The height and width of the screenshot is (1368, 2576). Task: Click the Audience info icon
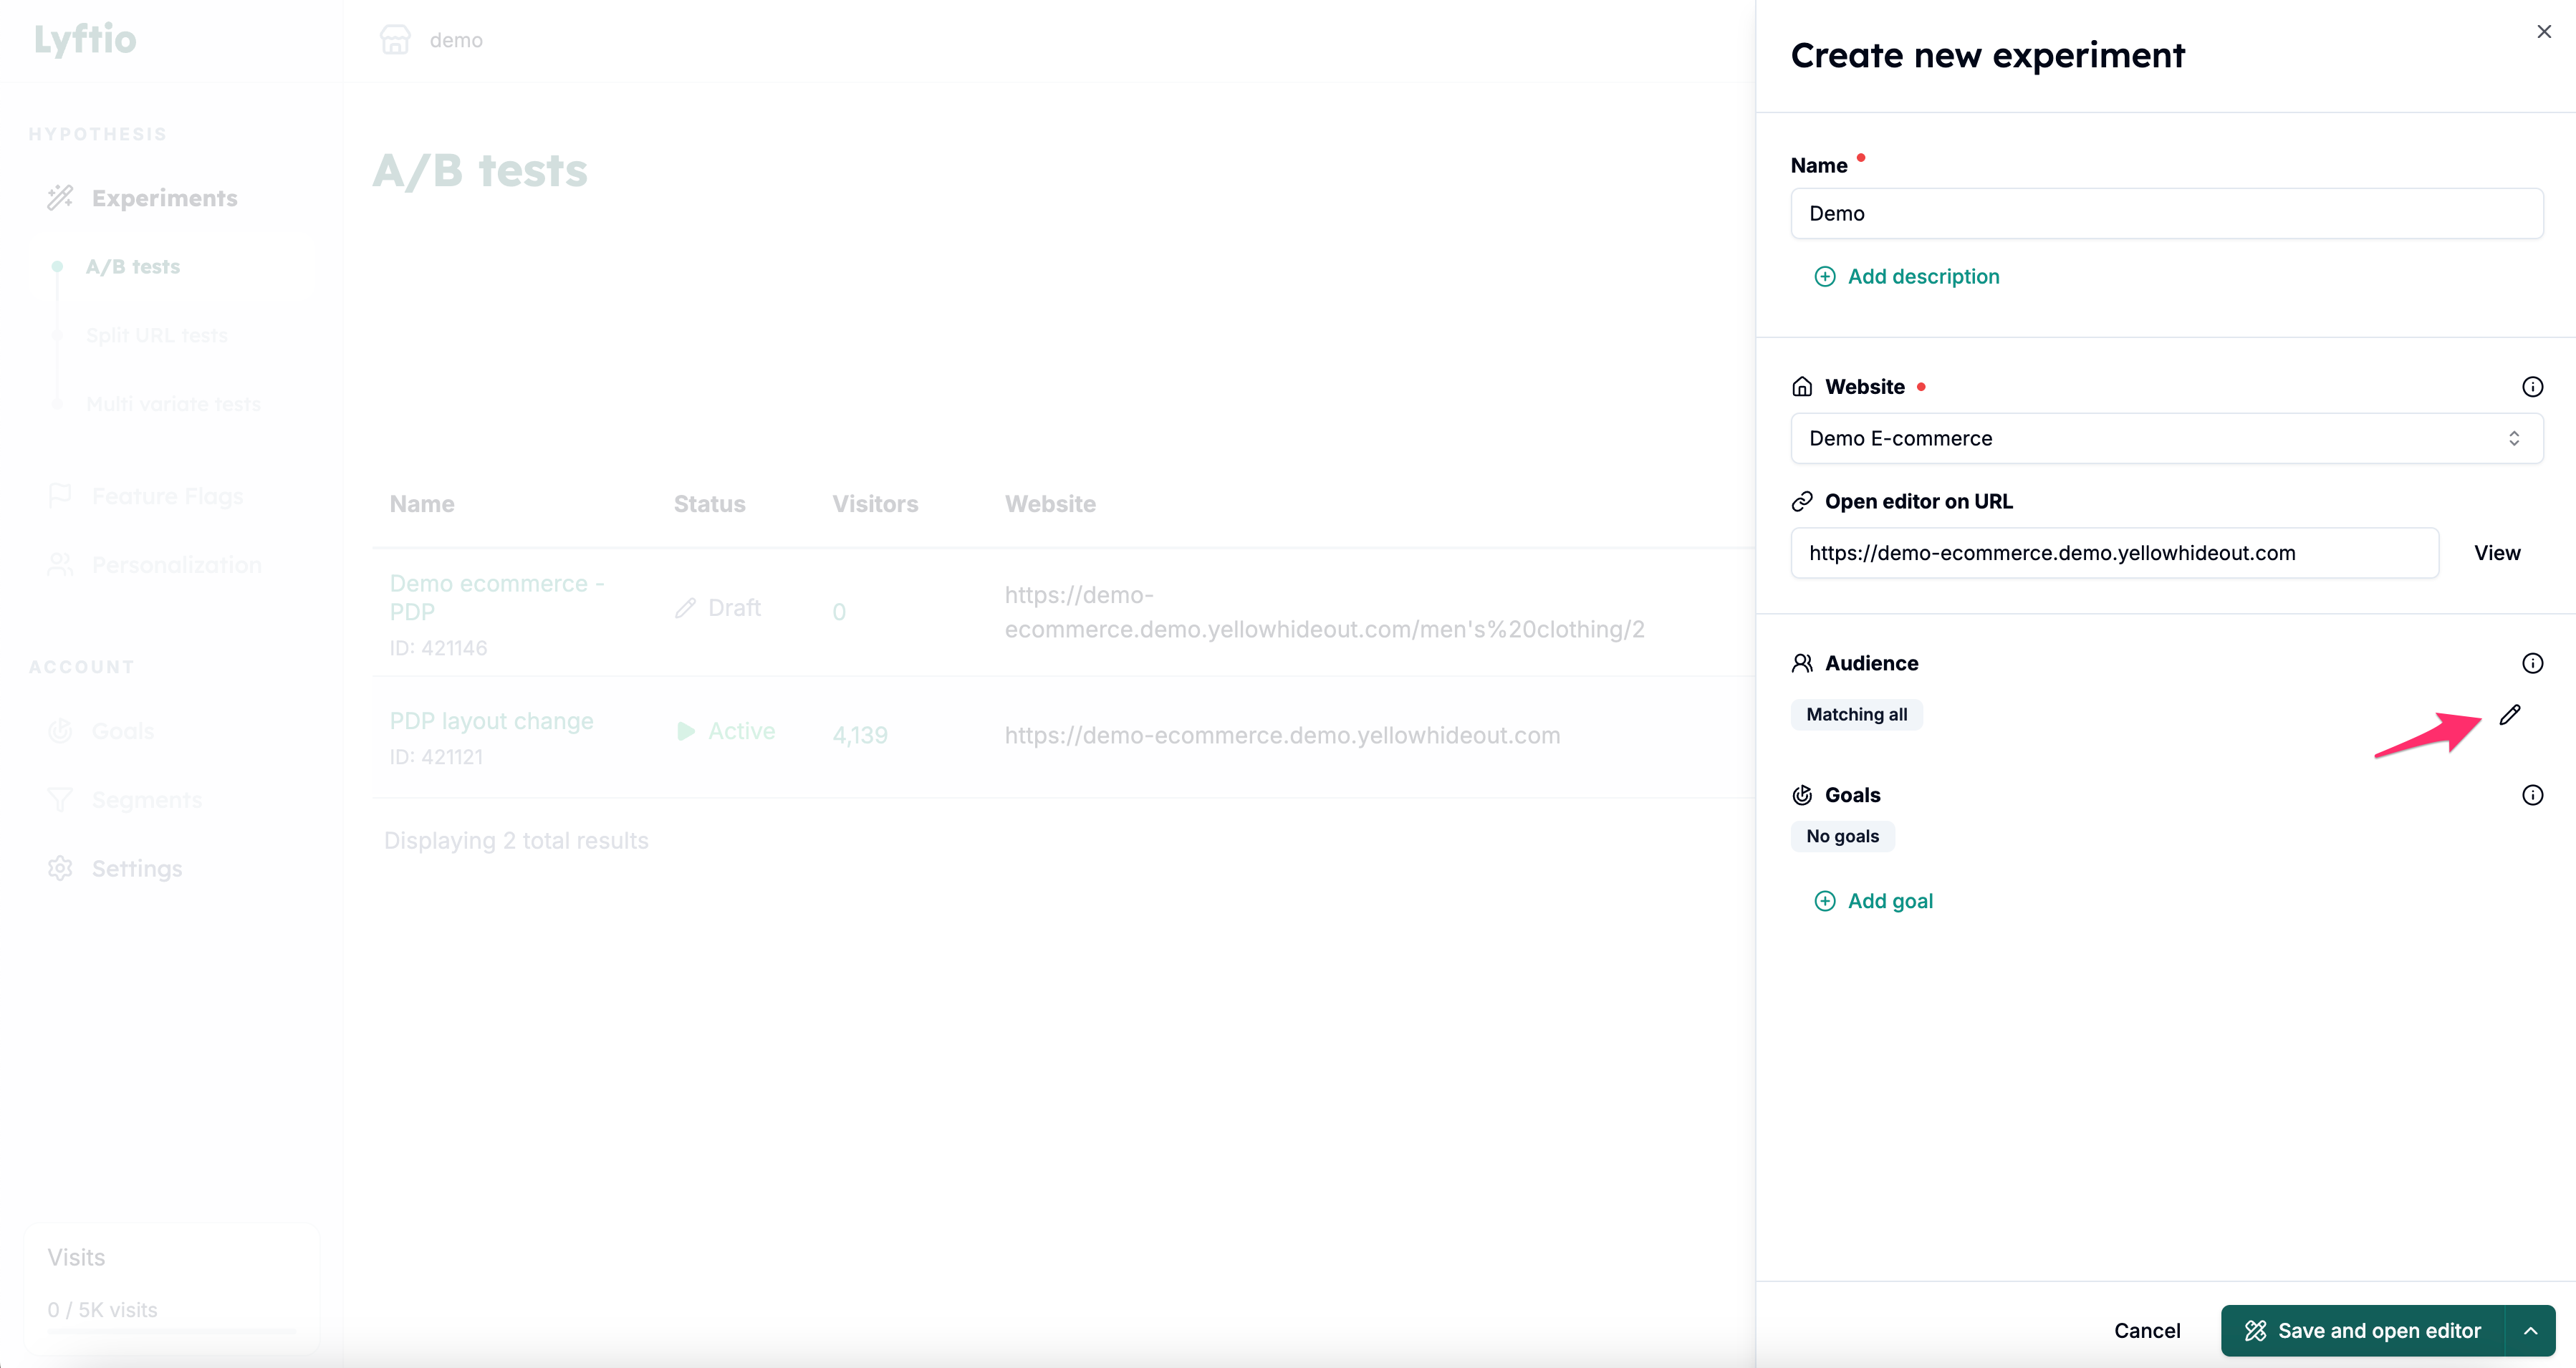coord(2532,663)
